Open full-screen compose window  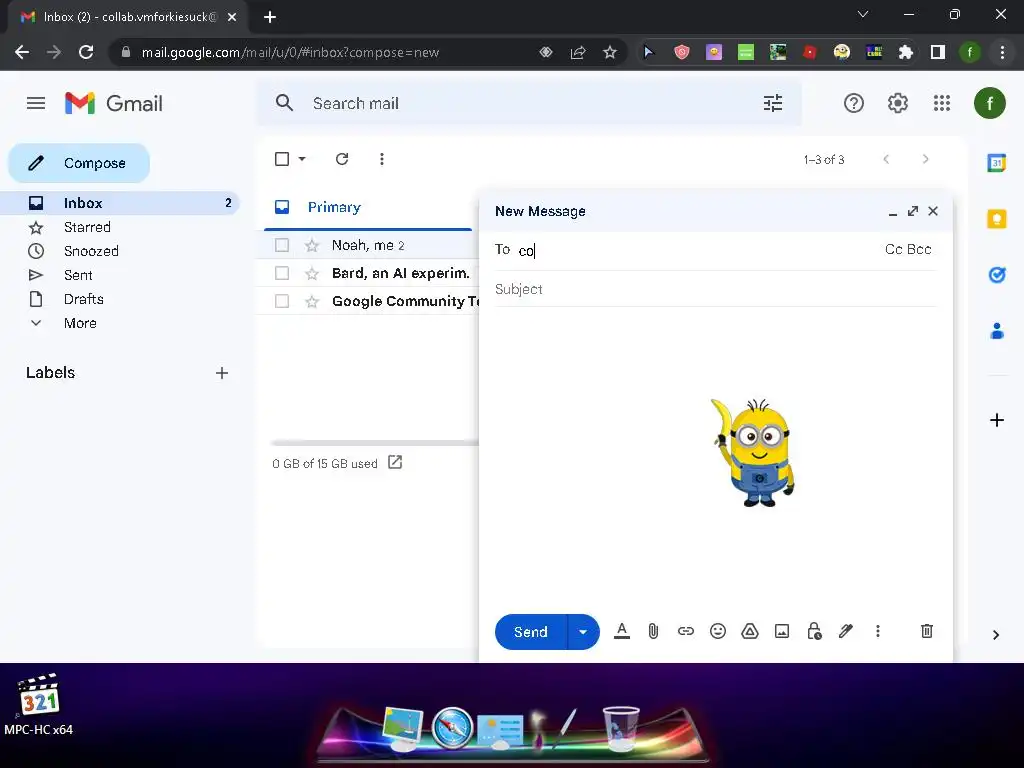pyautogui.click(x=913, y=211)
